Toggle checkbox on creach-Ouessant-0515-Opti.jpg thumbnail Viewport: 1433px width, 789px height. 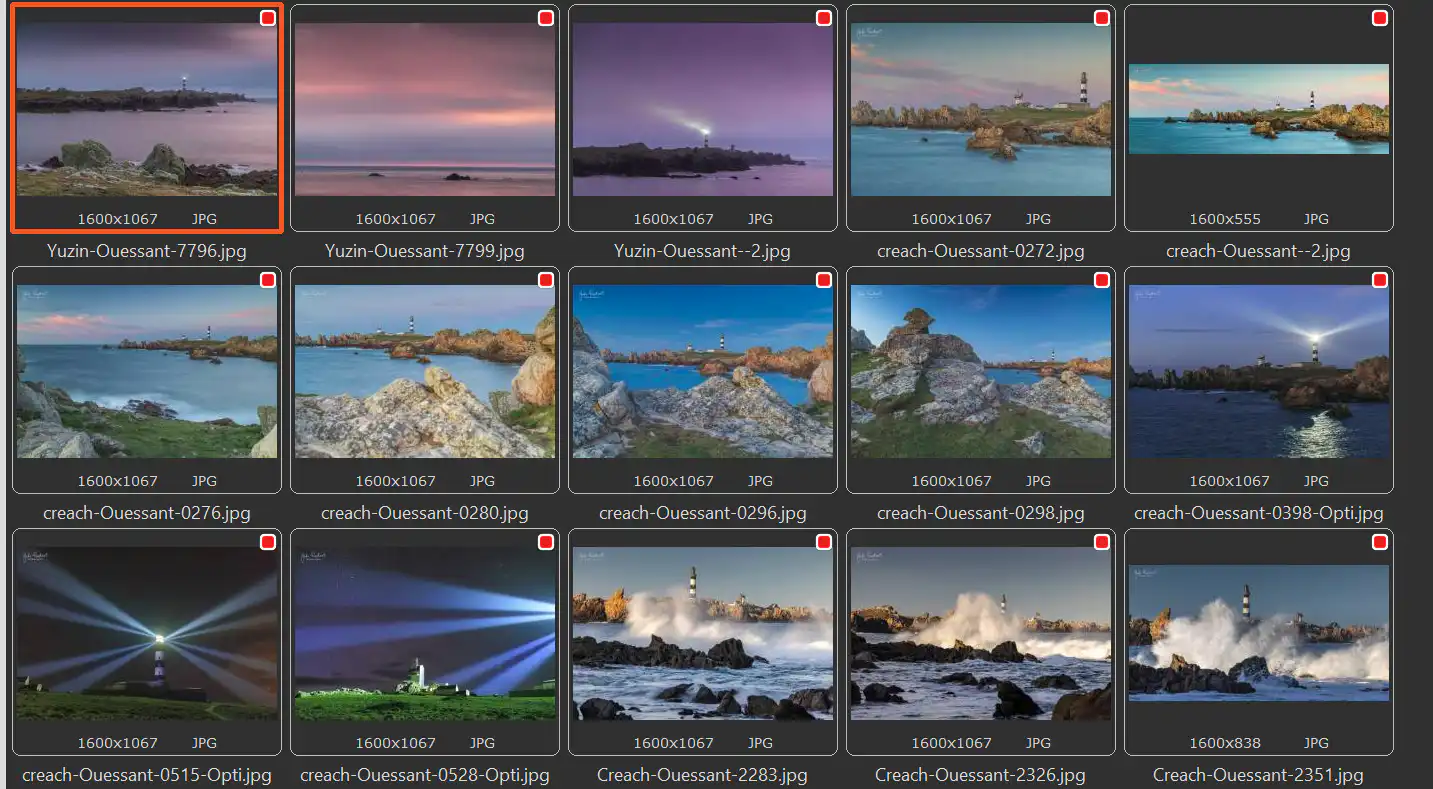click(267, 543)
